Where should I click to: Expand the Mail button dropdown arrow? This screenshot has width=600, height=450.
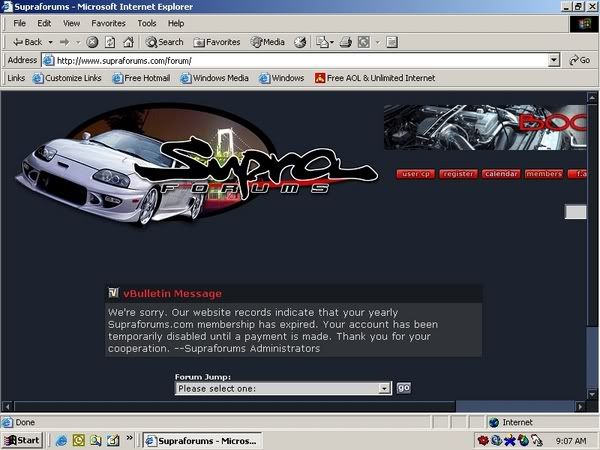pos(332,42)
